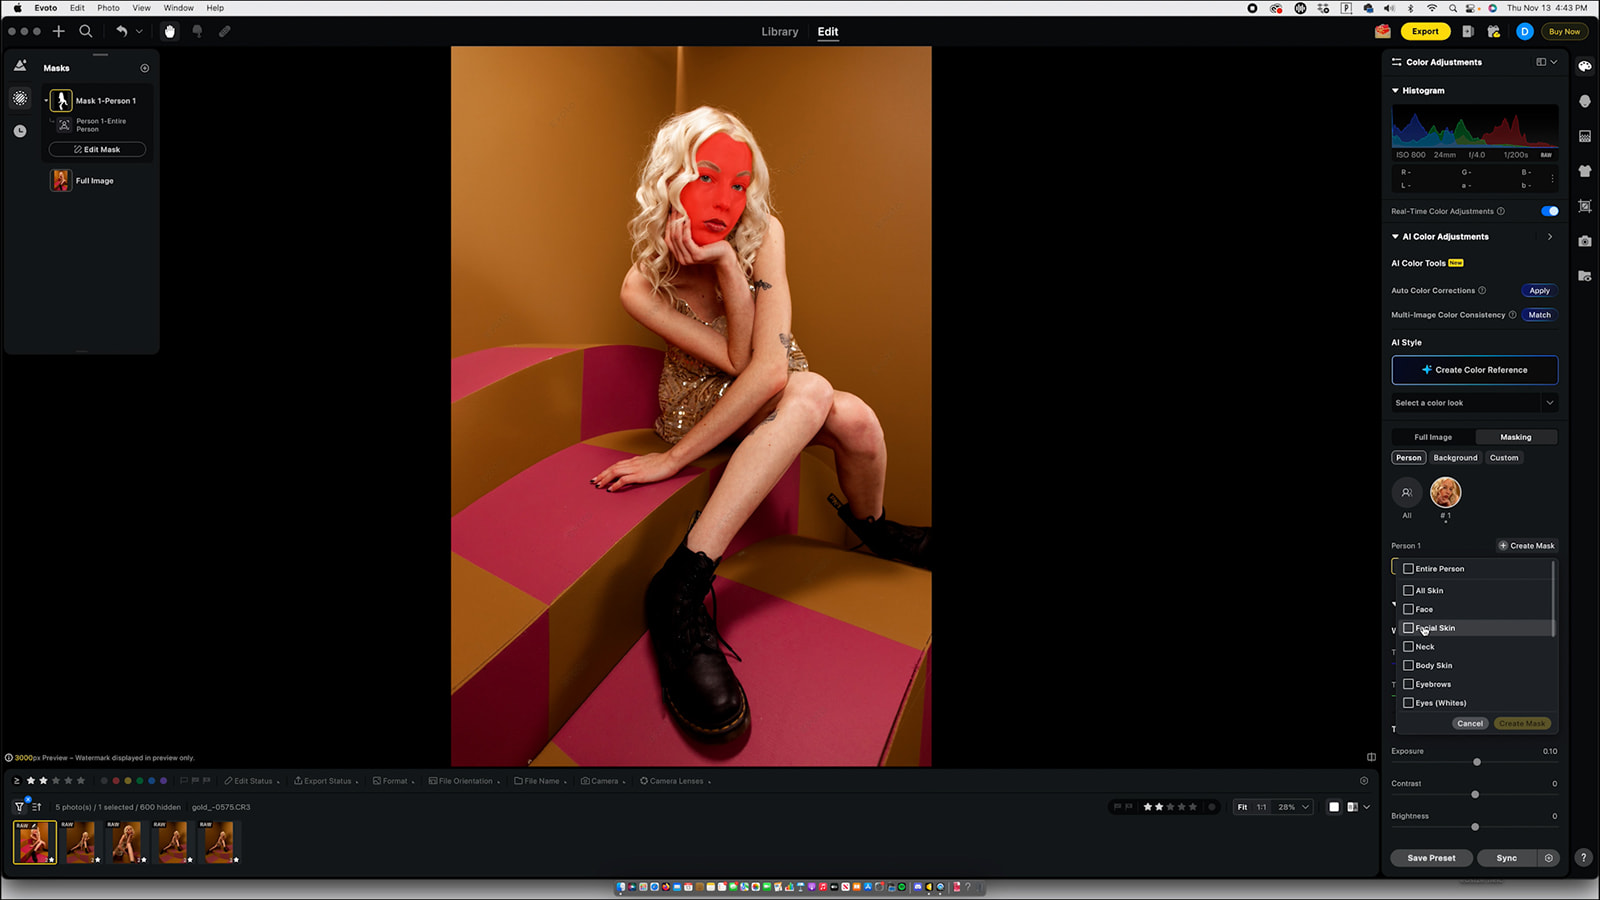Image resolution: width=1600 pixels, height=900 pixels.
Task: Click the Create Color Reference button
Action: (x=1474, y=369)
